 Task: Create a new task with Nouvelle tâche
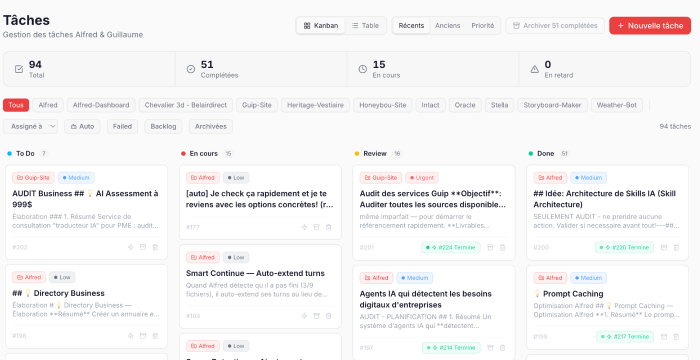click(x=650, y=25)
